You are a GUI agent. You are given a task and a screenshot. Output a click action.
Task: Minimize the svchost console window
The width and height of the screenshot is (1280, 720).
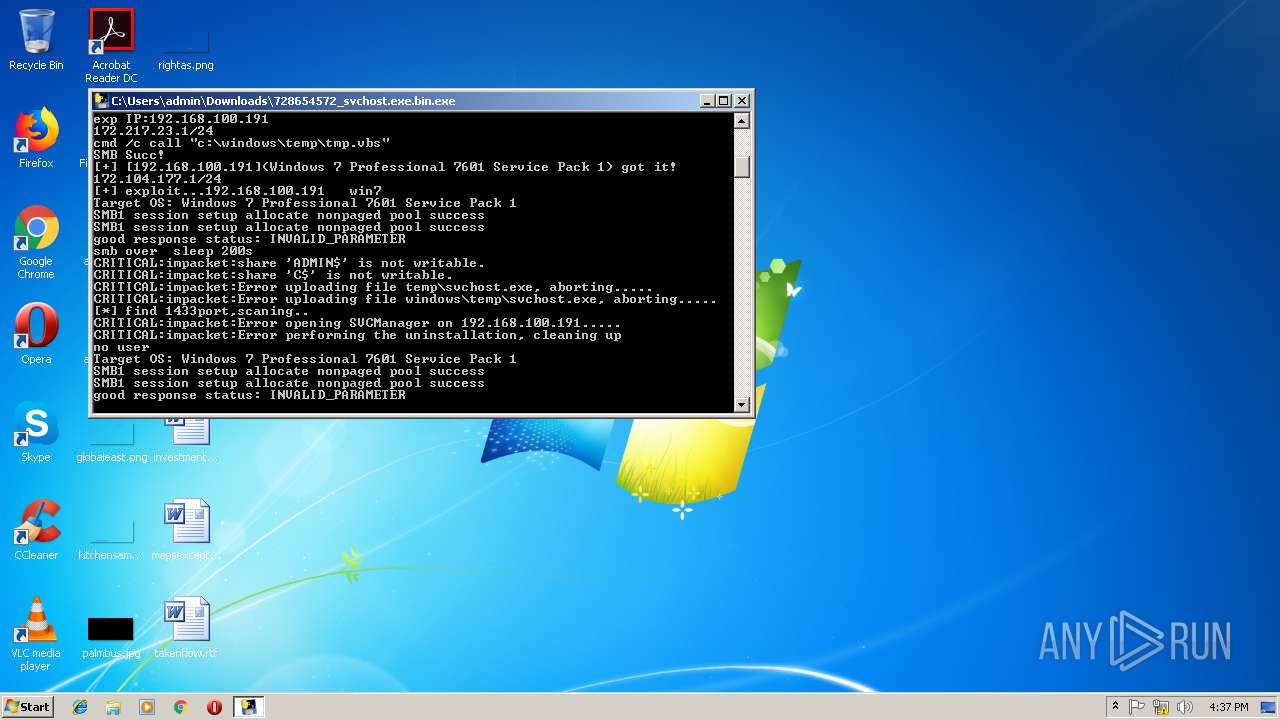click(707, 101)
